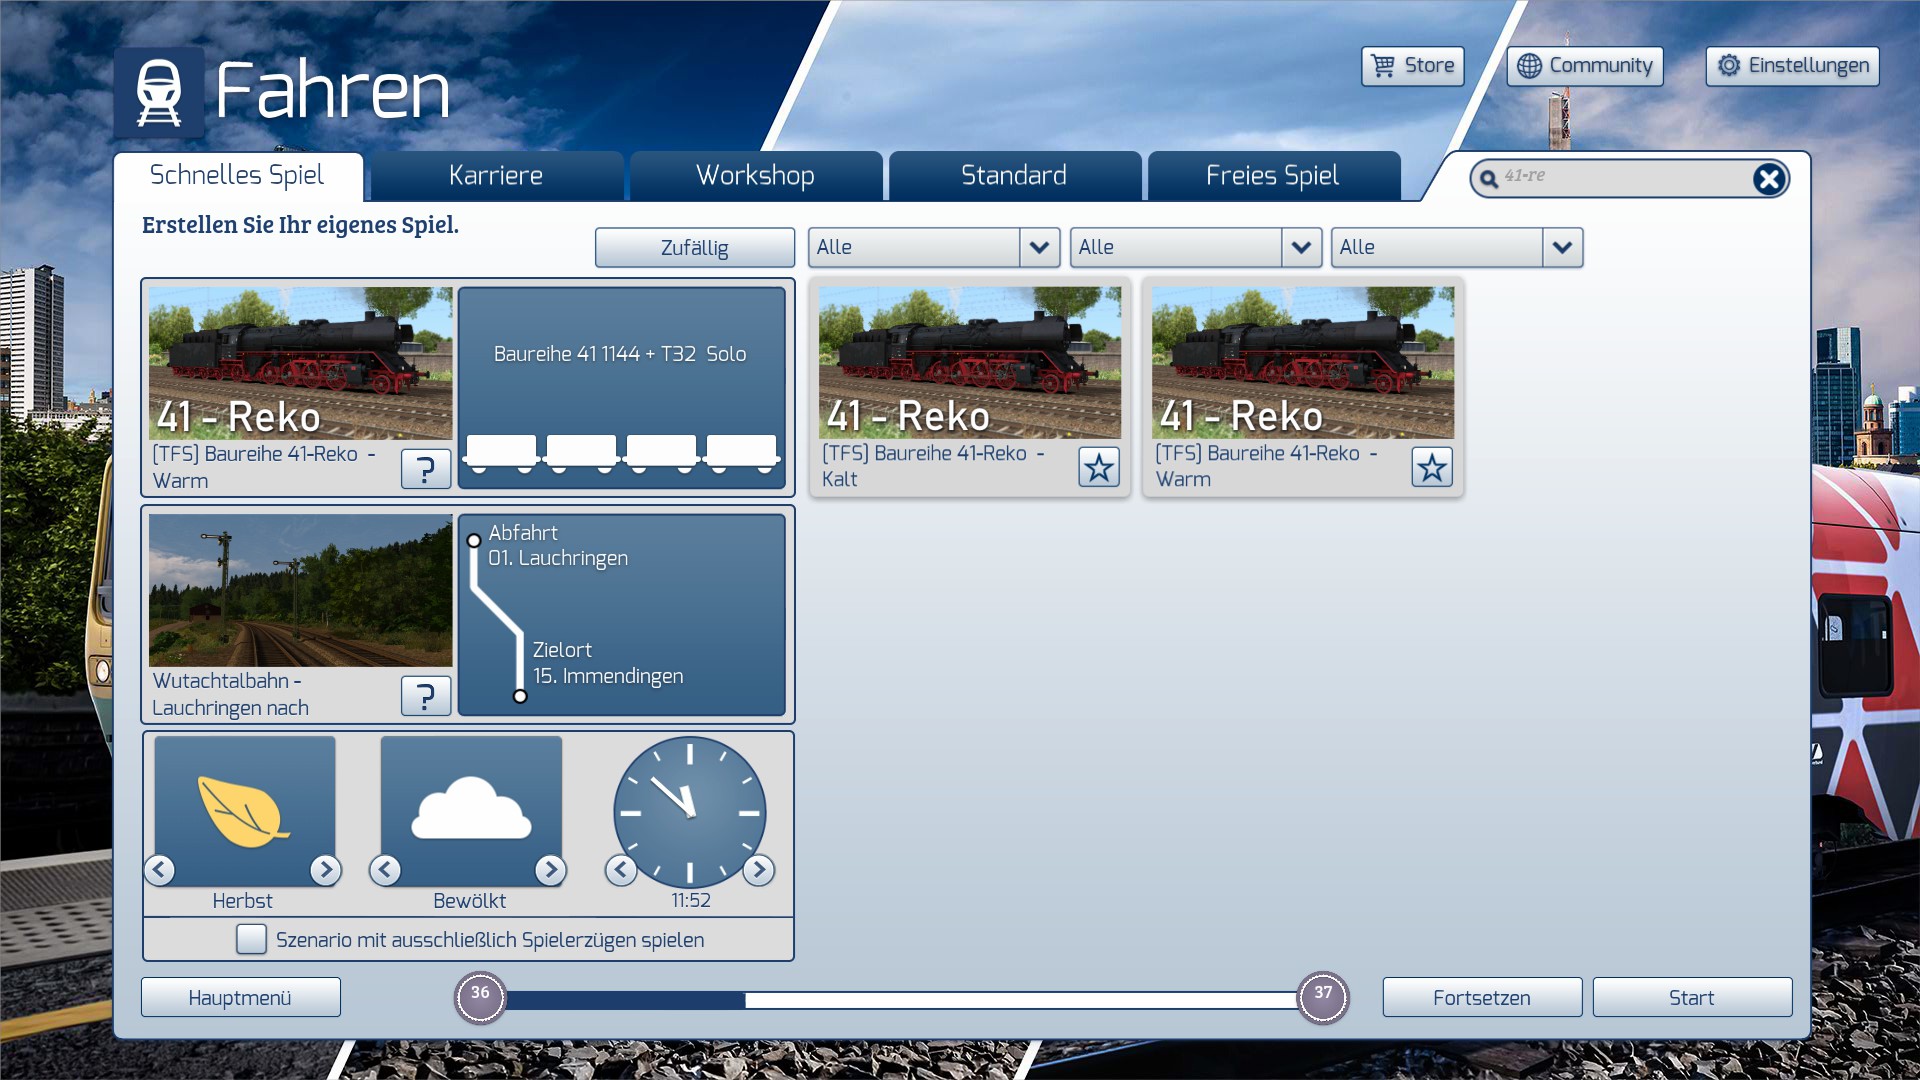Select the 41-Reko Kalt locomotive thumbnail
Screen dimensions: 1920x1080
tap(969, 362)
